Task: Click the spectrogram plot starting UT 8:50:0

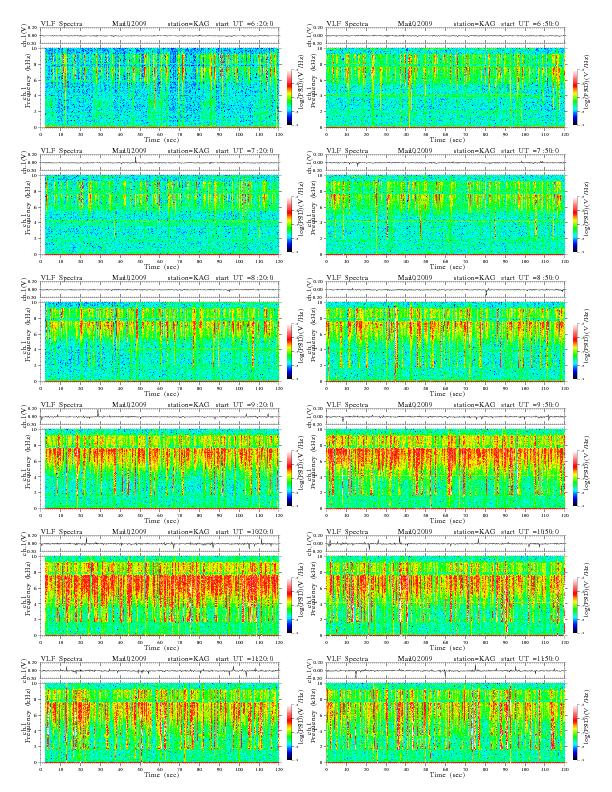Action: click(x=445, y=342)
